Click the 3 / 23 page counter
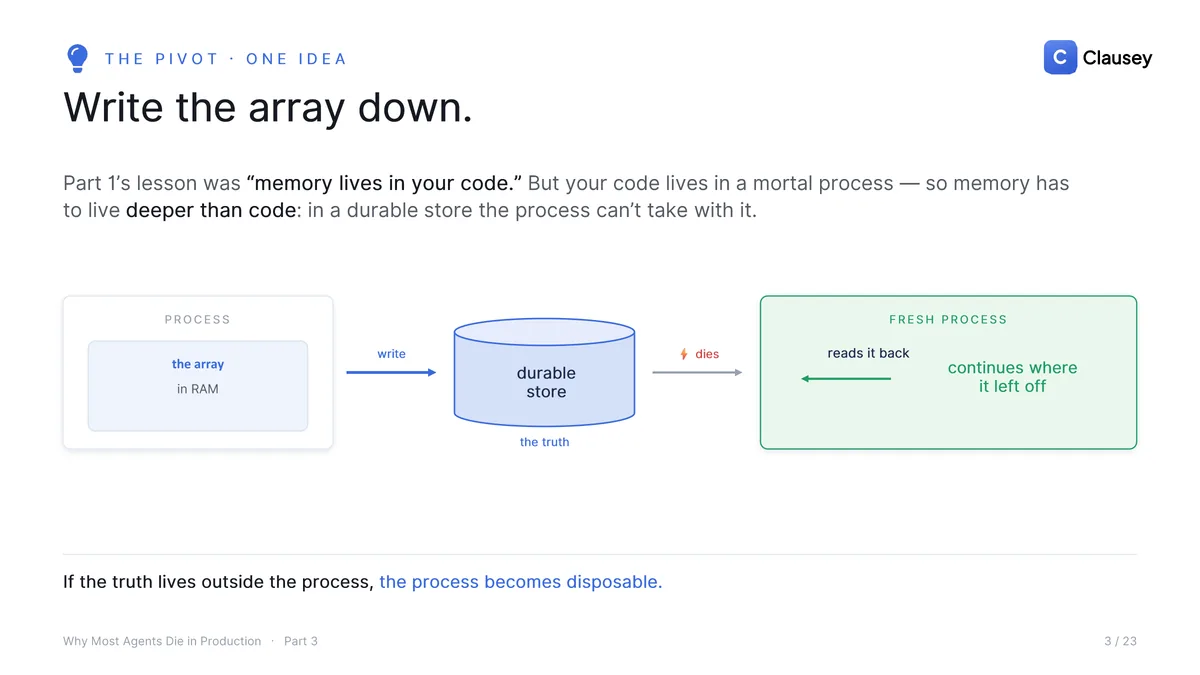Image resolution: width=1200 pixels, height=675 pixels. click(x=1120, y=641)
